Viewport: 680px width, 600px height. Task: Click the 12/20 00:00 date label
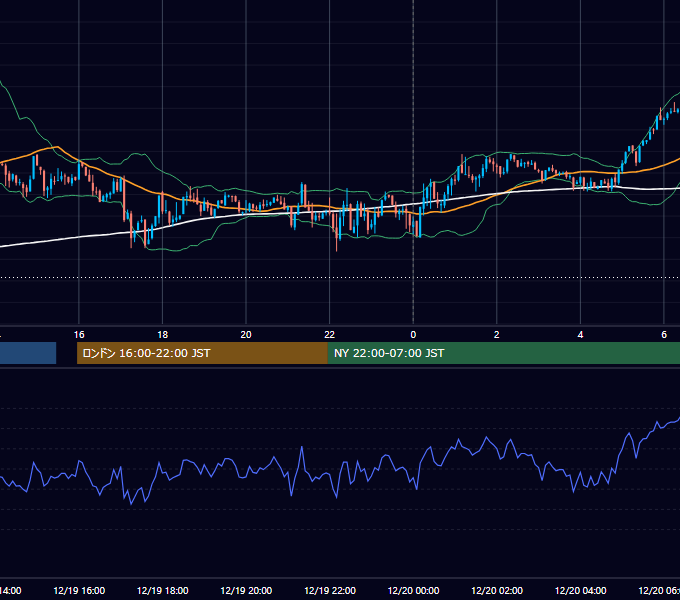(x=413, y=590)
